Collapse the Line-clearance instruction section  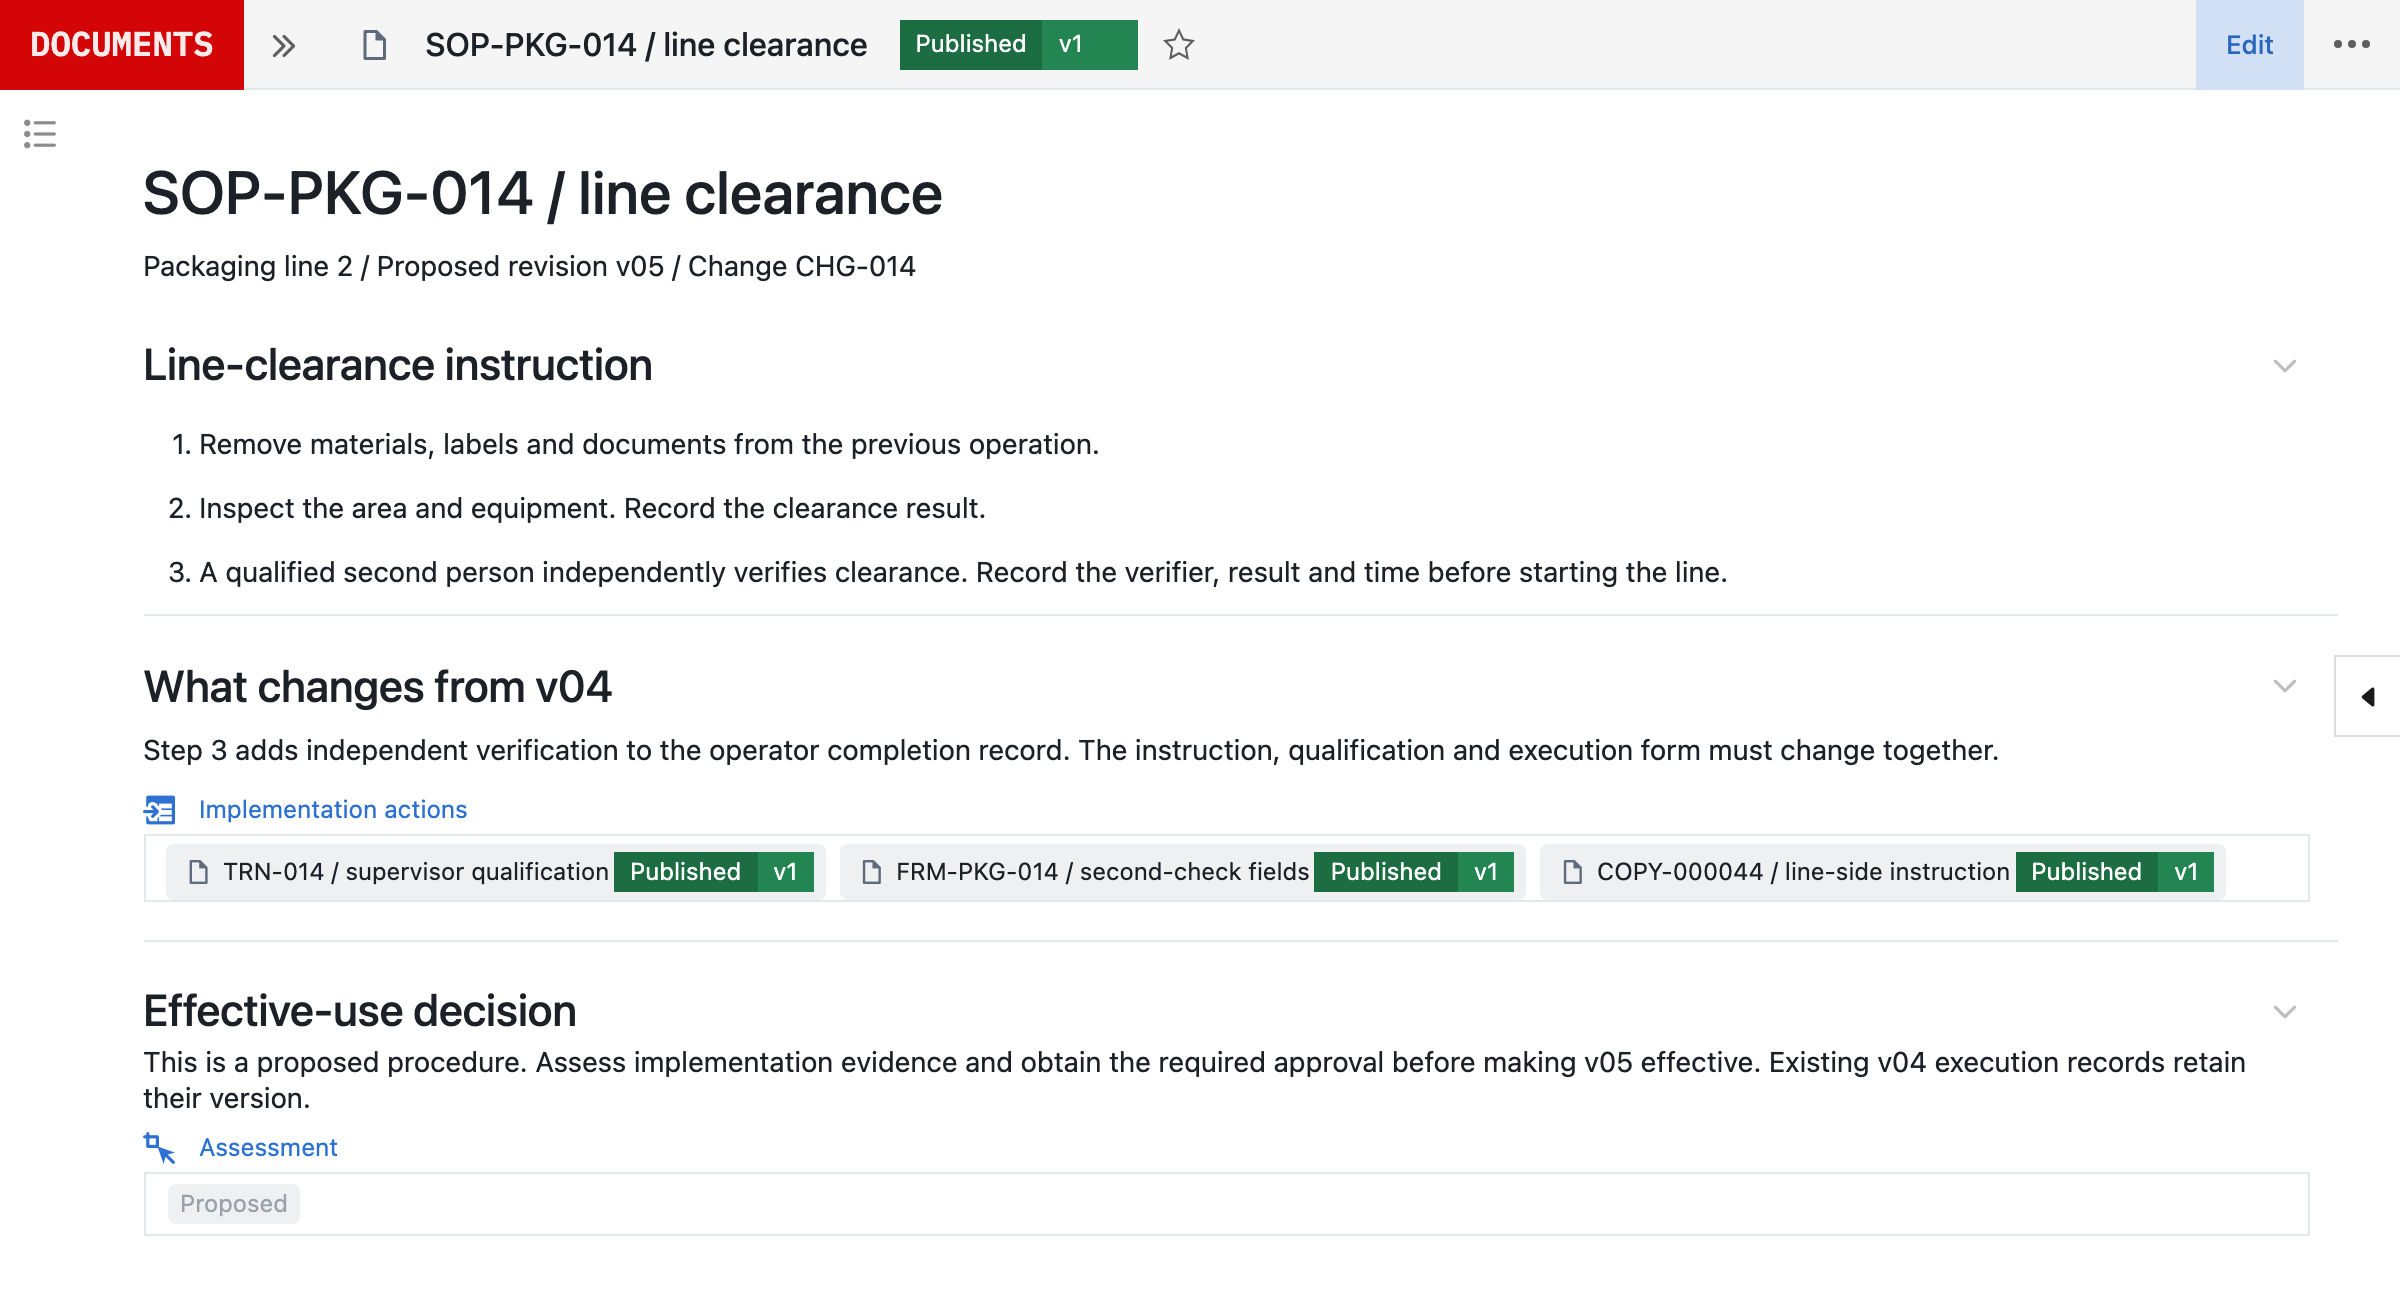coord(2285,366)
